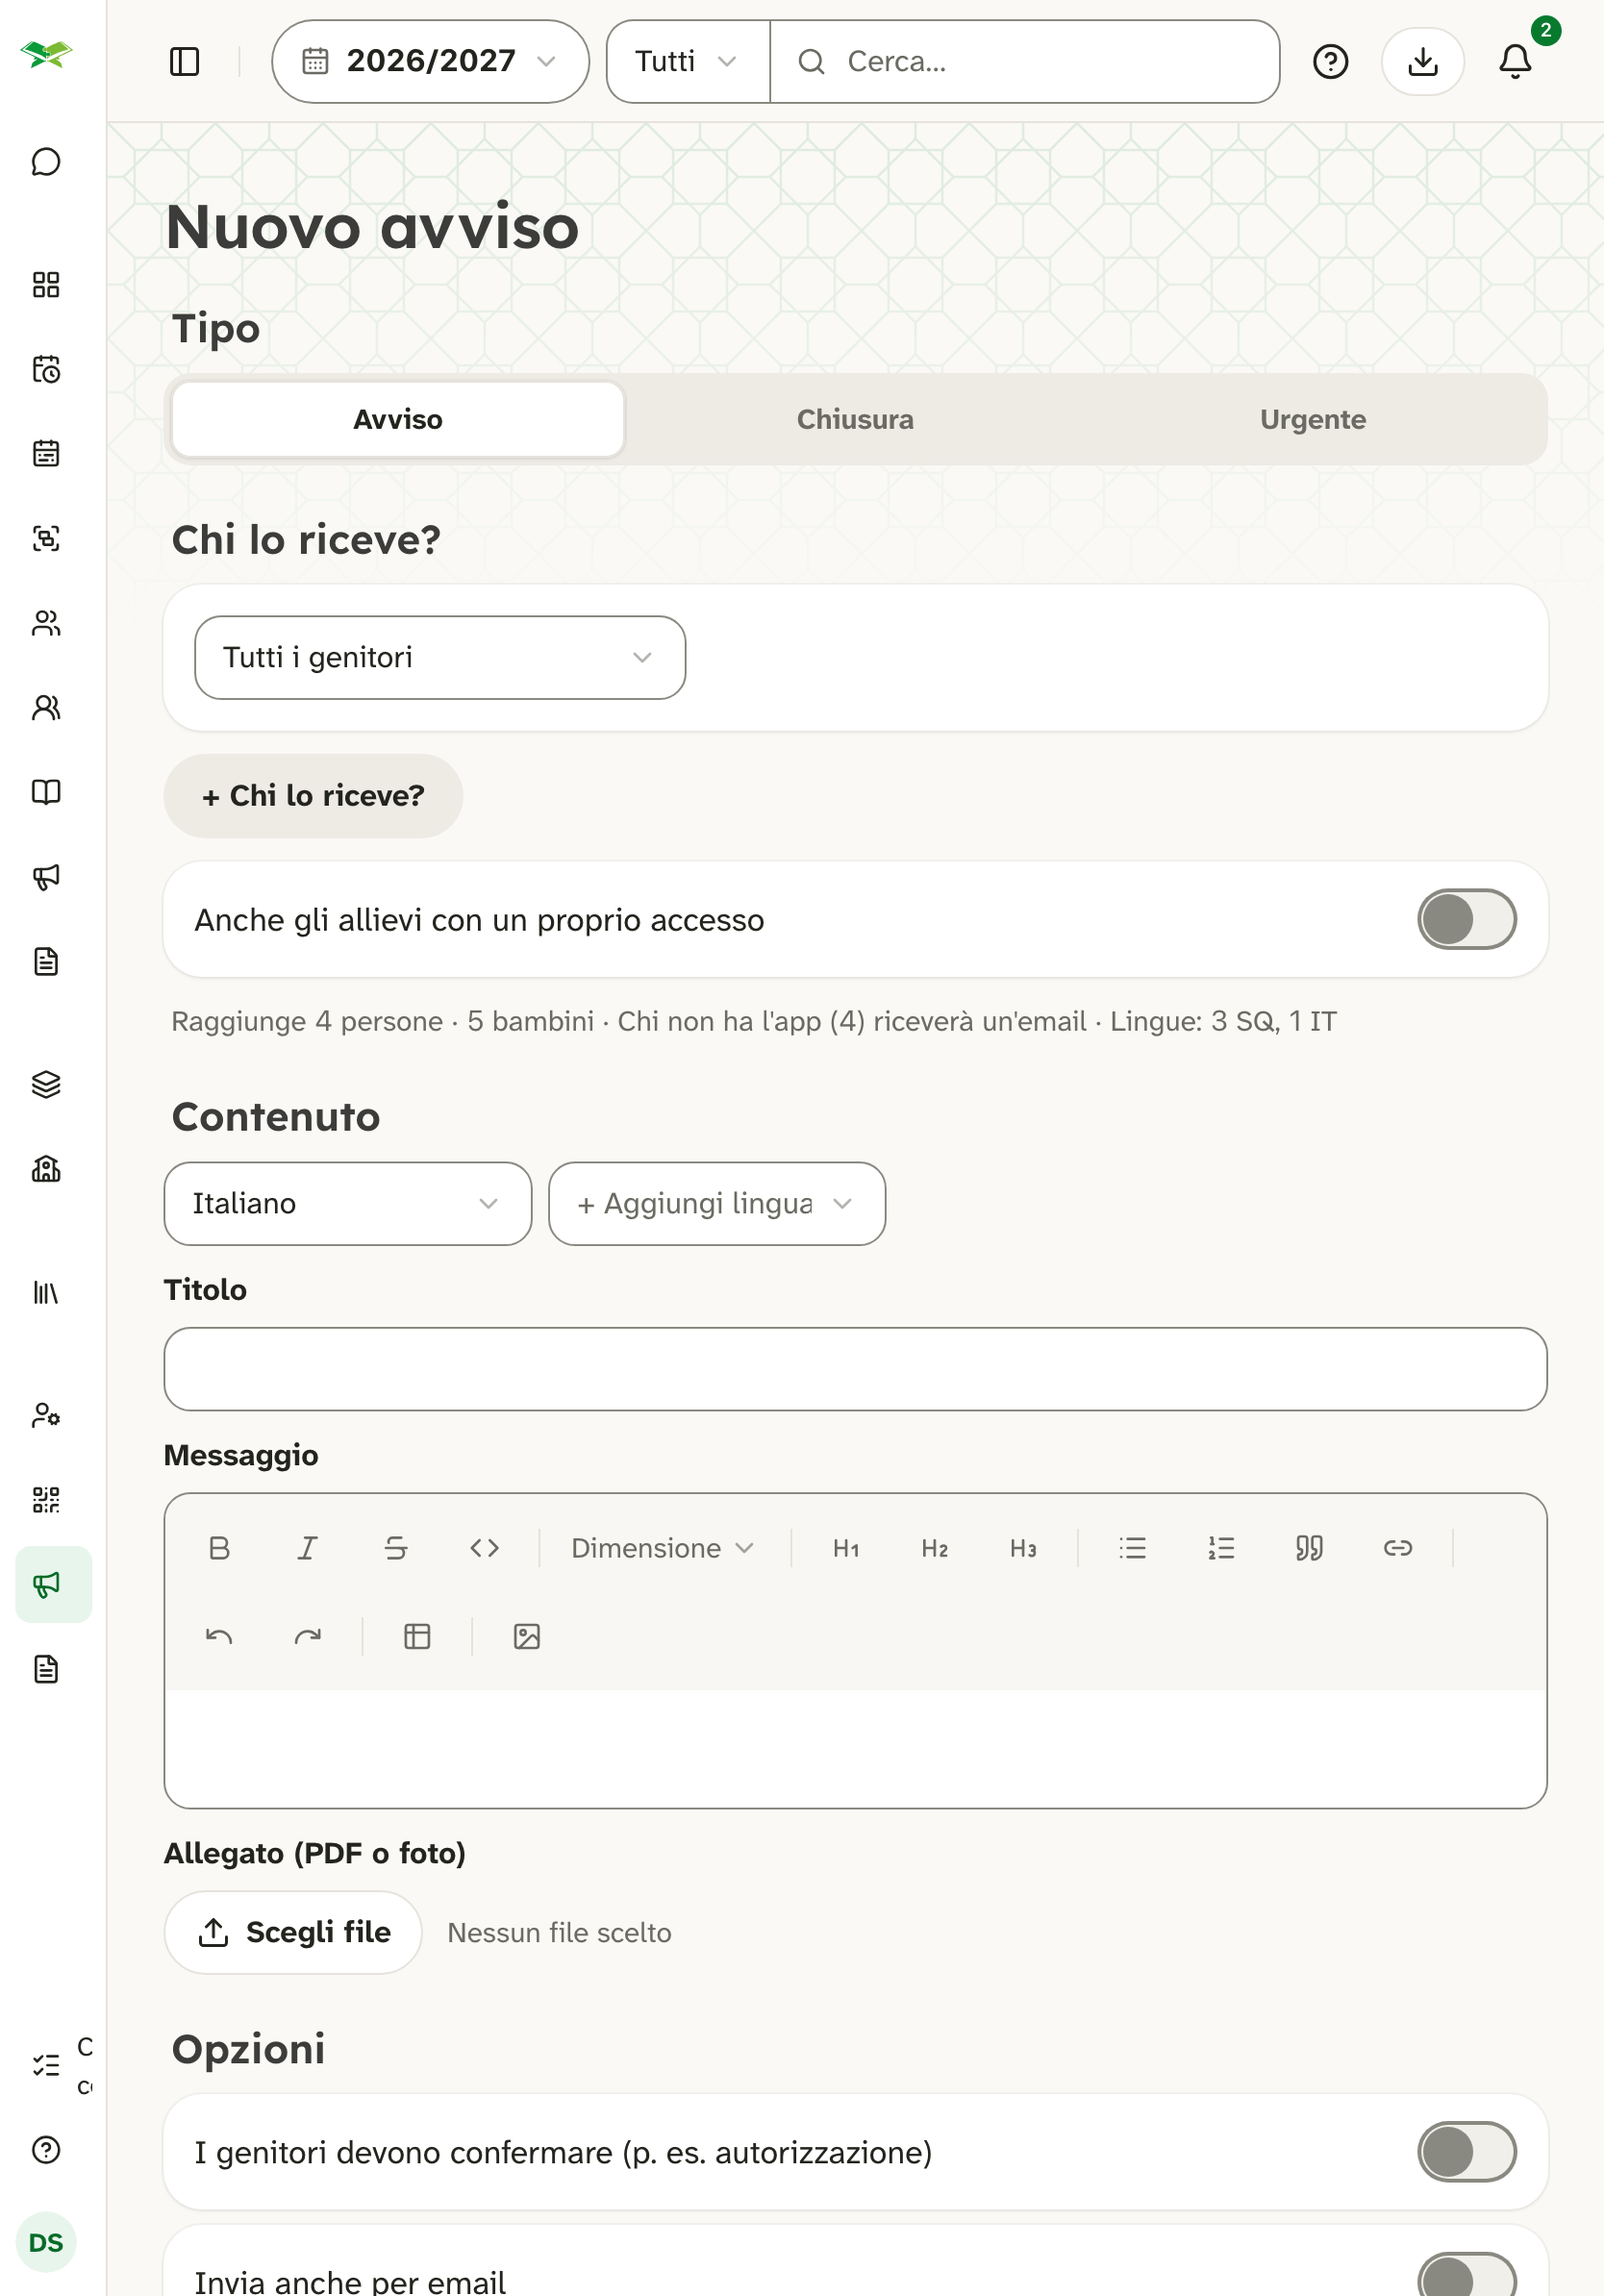The width and height of the screenshot is (1604, 2296).
Task: Open the DS user avatar
Action: click(46, 2243)
